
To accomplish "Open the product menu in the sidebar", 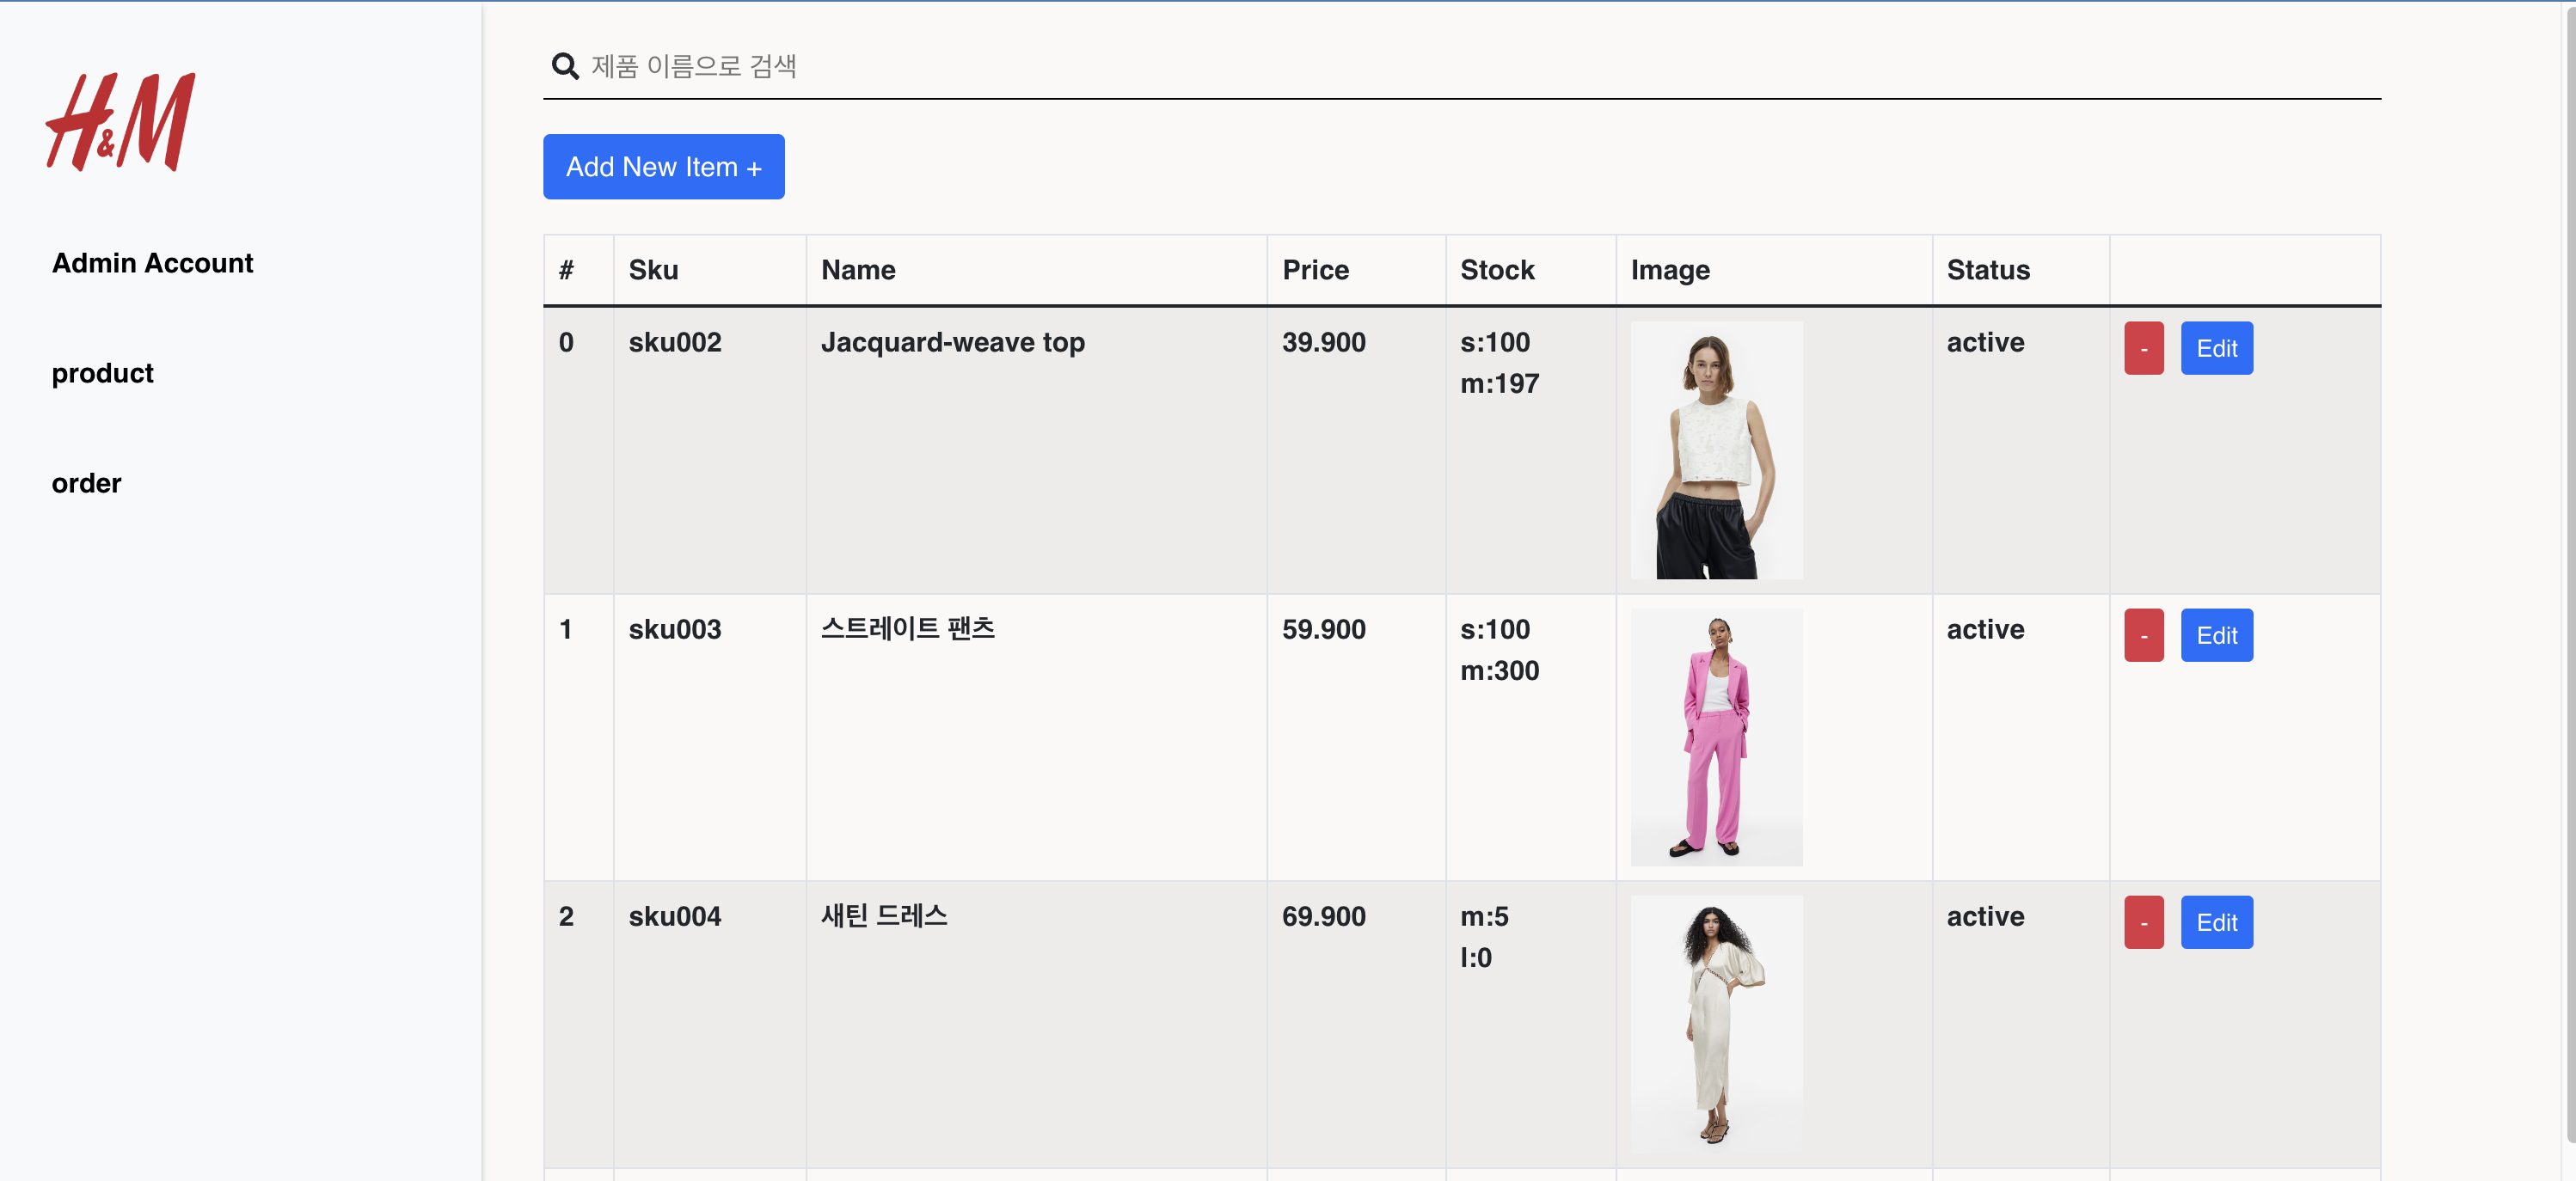I will 102,373.
